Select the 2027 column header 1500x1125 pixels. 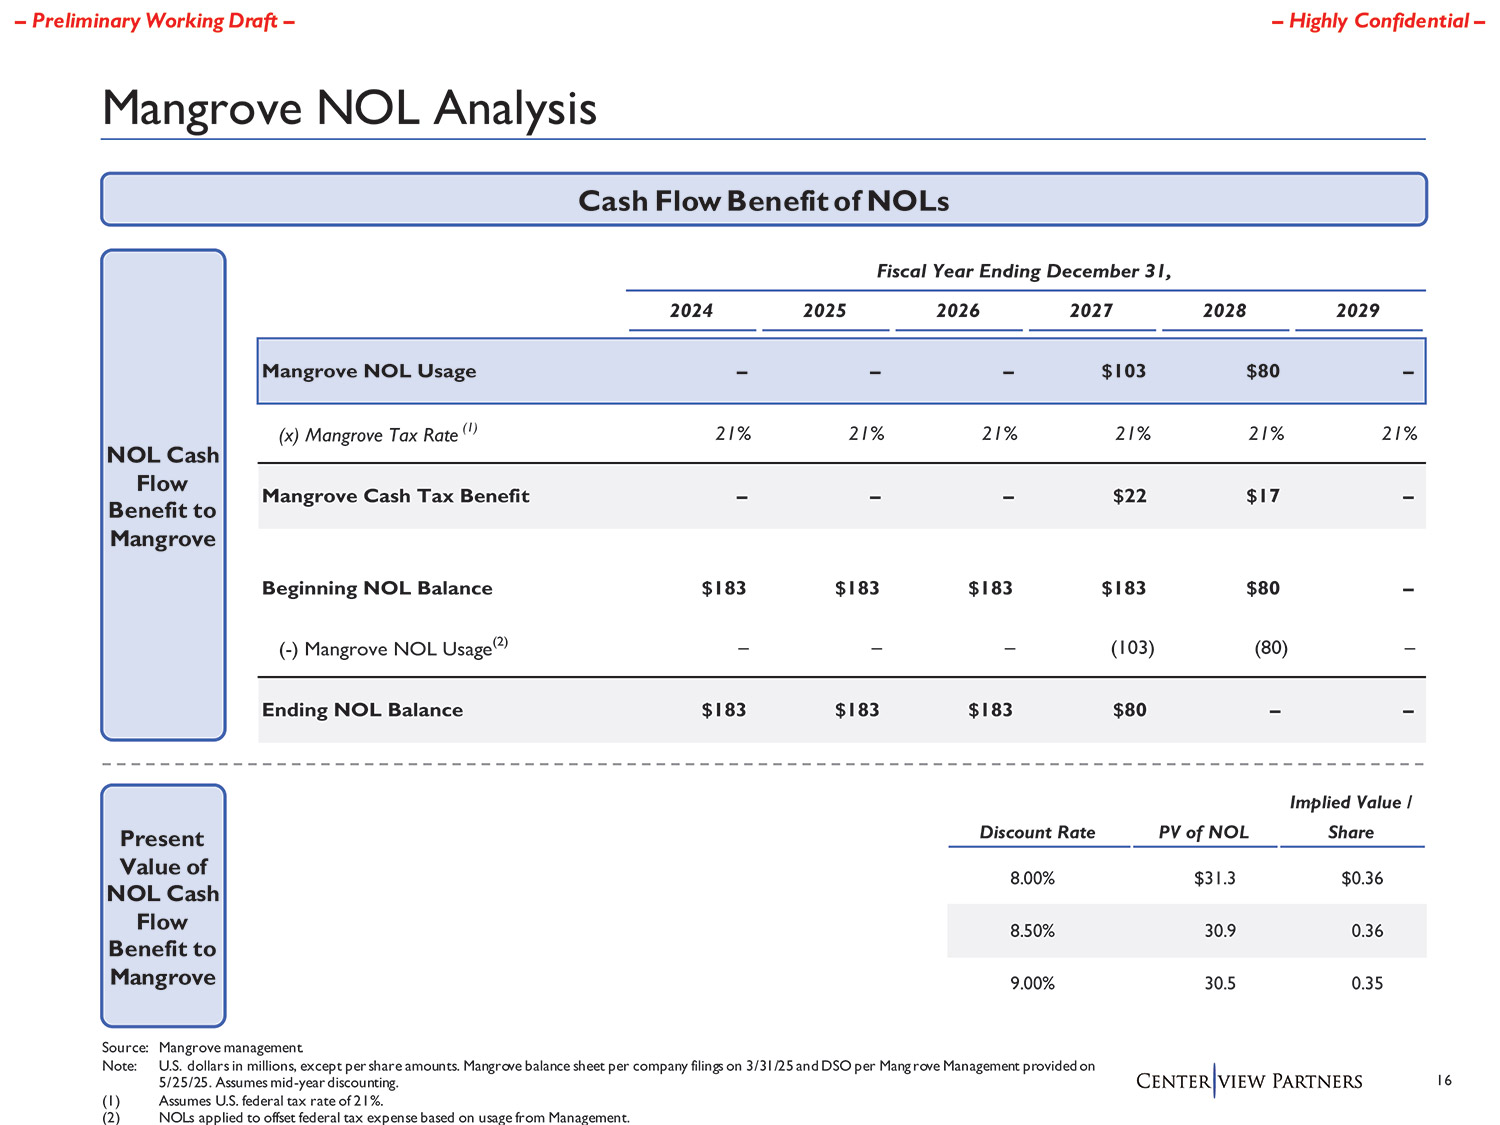[1091, 311]
